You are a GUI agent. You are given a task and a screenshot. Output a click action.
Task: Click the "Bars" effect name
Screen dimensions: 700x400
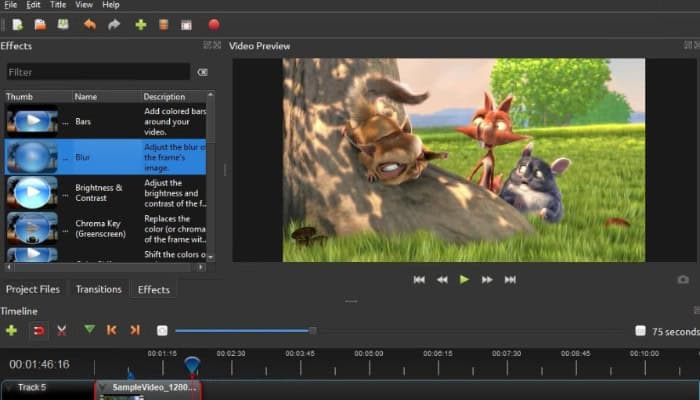(x=83, y=121)
